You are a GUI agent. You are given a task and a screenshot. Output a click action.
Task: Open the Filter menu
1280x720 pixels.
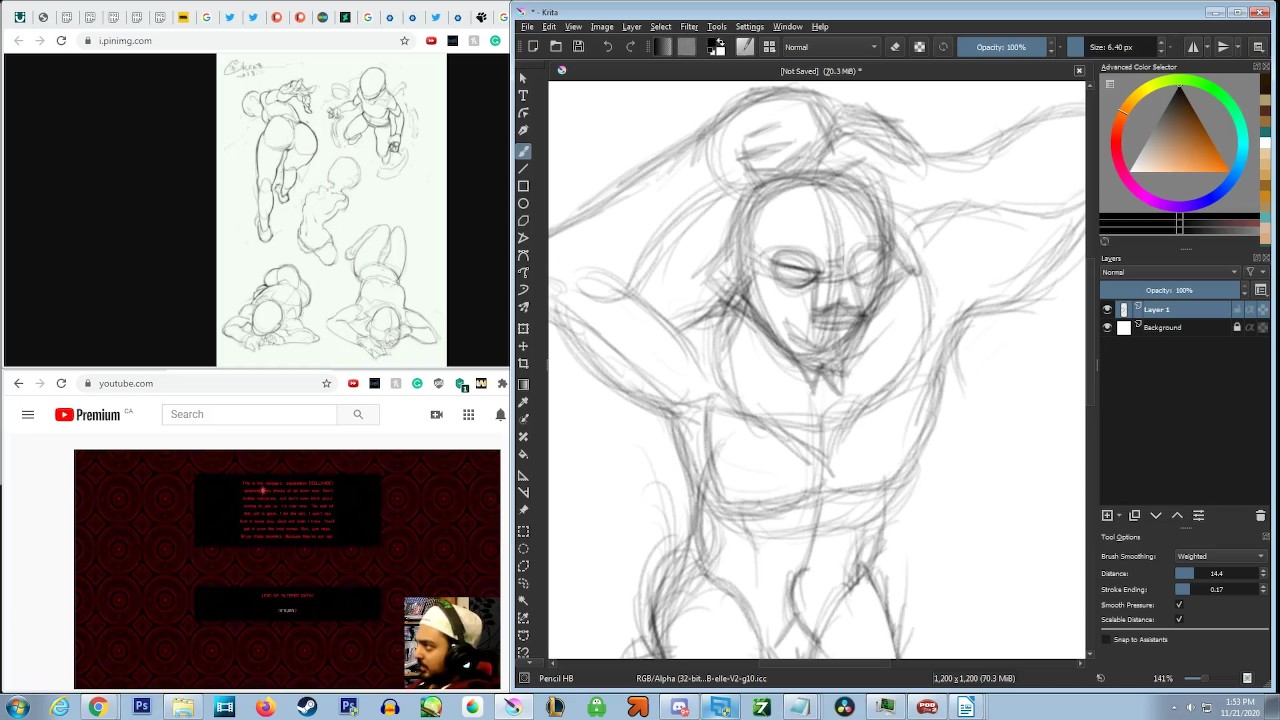[x=689, y=27]
